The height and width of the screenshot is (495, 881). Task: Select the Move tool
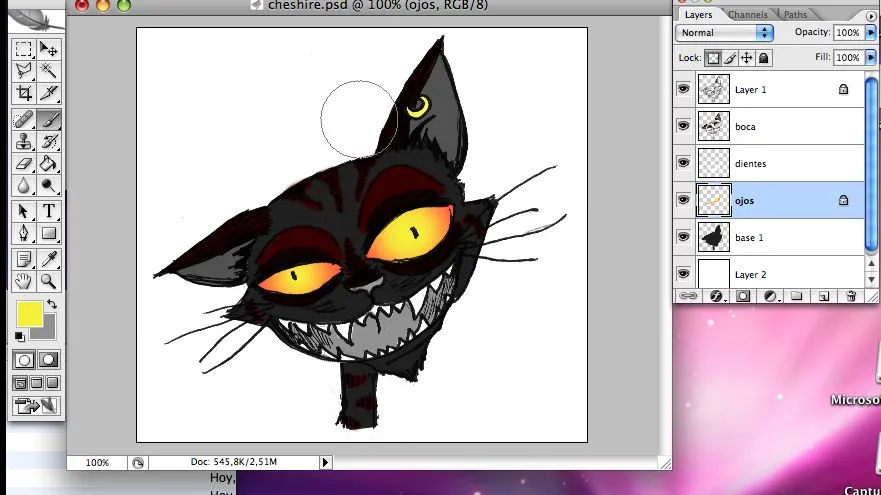tap(49, 49)
